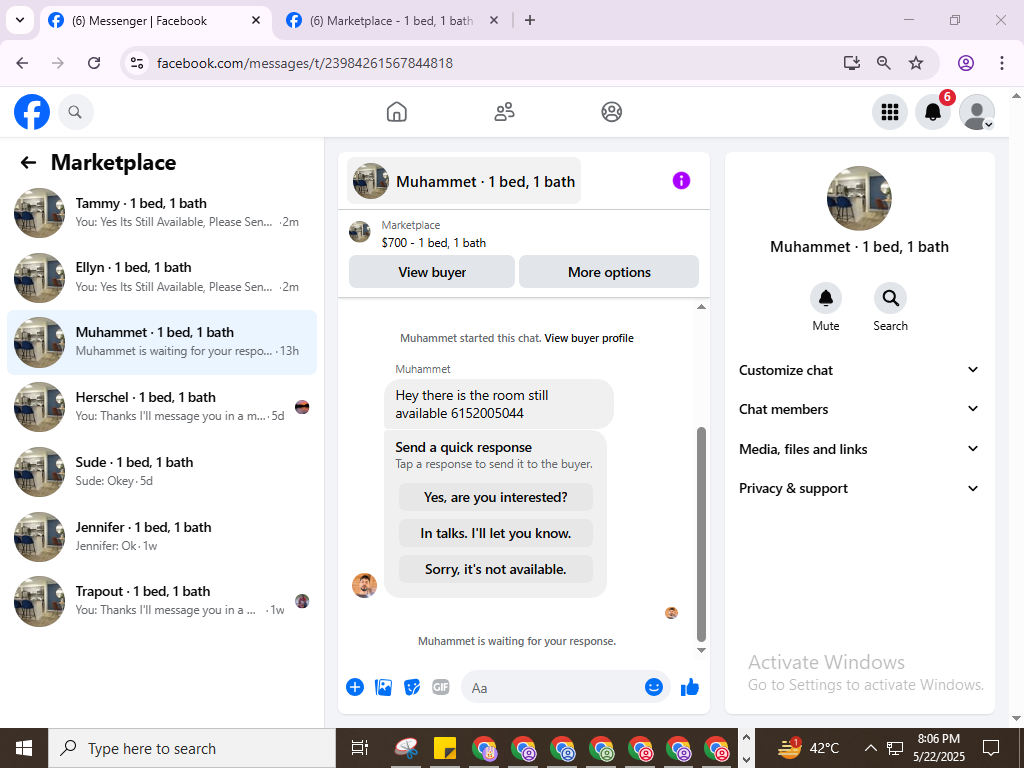Screen dimensions: 1024x768
Task: Open the tab search dropdown arrow
Action: [20, 20]
